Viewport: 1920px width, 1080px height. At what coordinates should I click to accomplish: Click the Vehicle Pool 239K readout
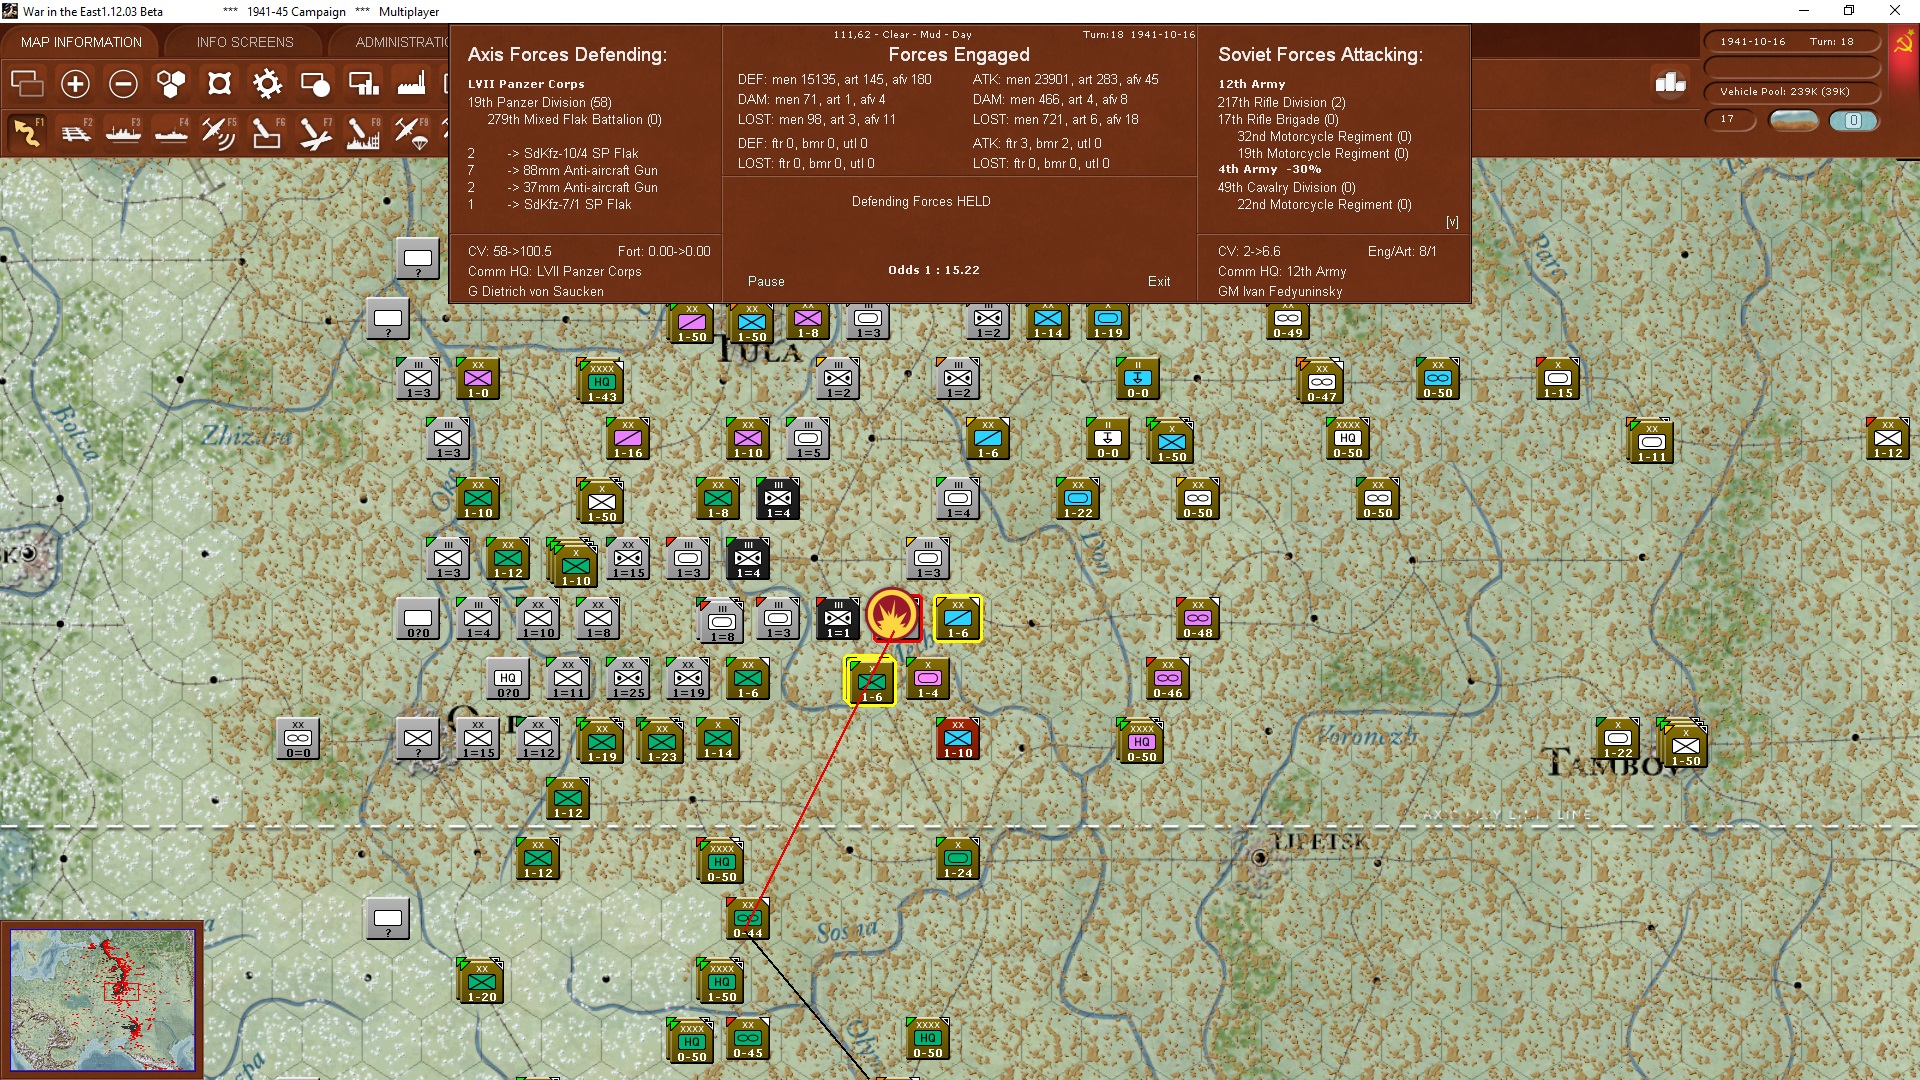(x=1792, y=92)
